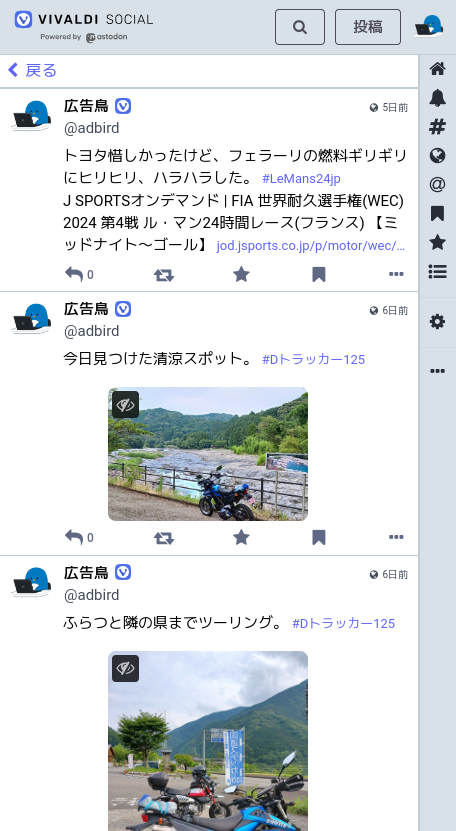456x831 pixels.
Task: Hide the river motorcycle photo via eye icon
Action: (x=125, y=405)
